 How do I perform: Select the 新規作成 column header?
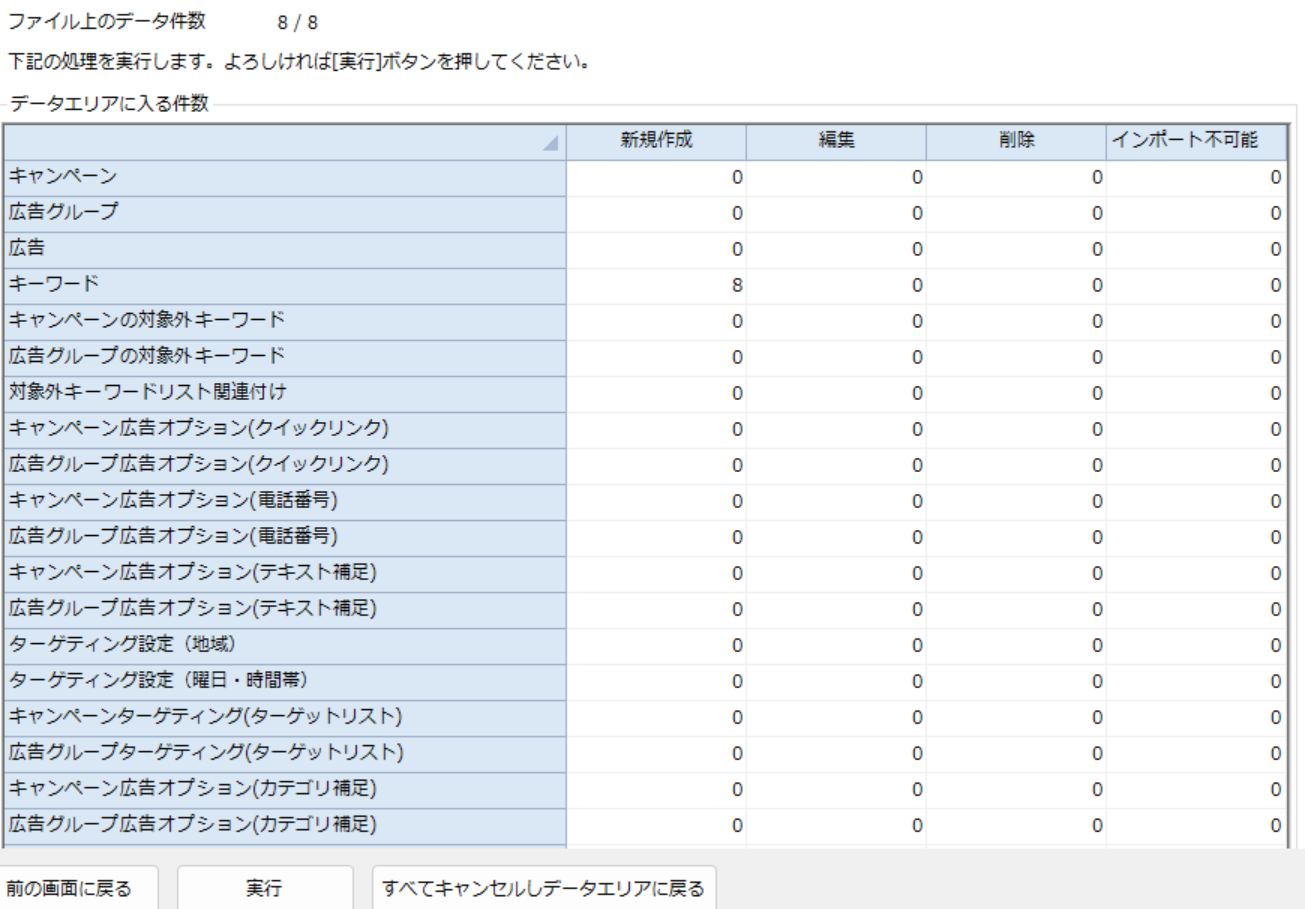[656, 142]
